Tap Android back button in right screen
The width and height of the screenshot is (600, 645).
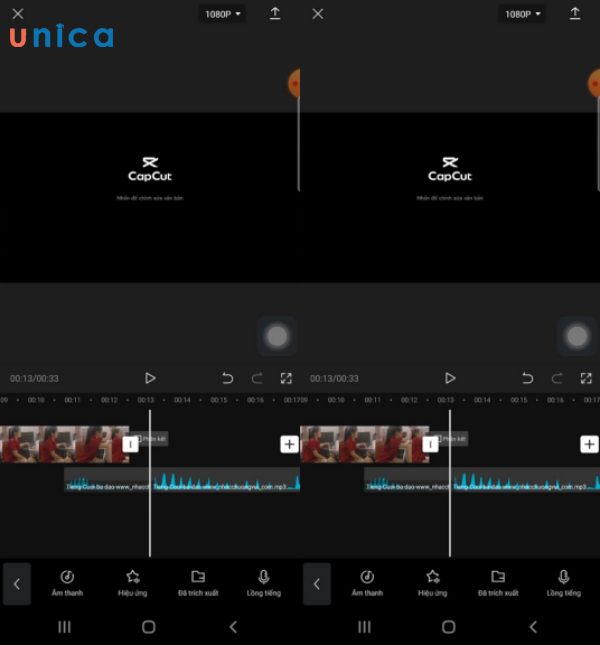click(533, 627)
